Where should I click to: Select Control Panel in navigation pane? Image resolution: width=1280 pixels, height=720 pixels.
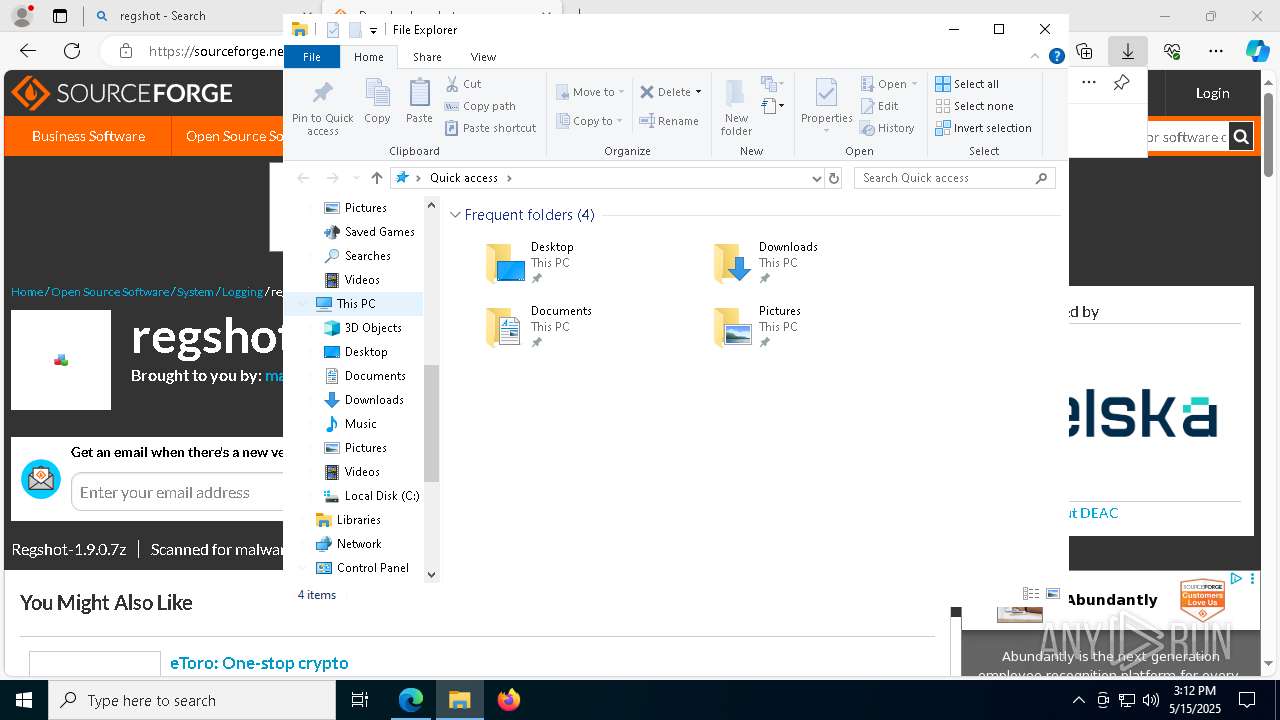pos(362,568)
